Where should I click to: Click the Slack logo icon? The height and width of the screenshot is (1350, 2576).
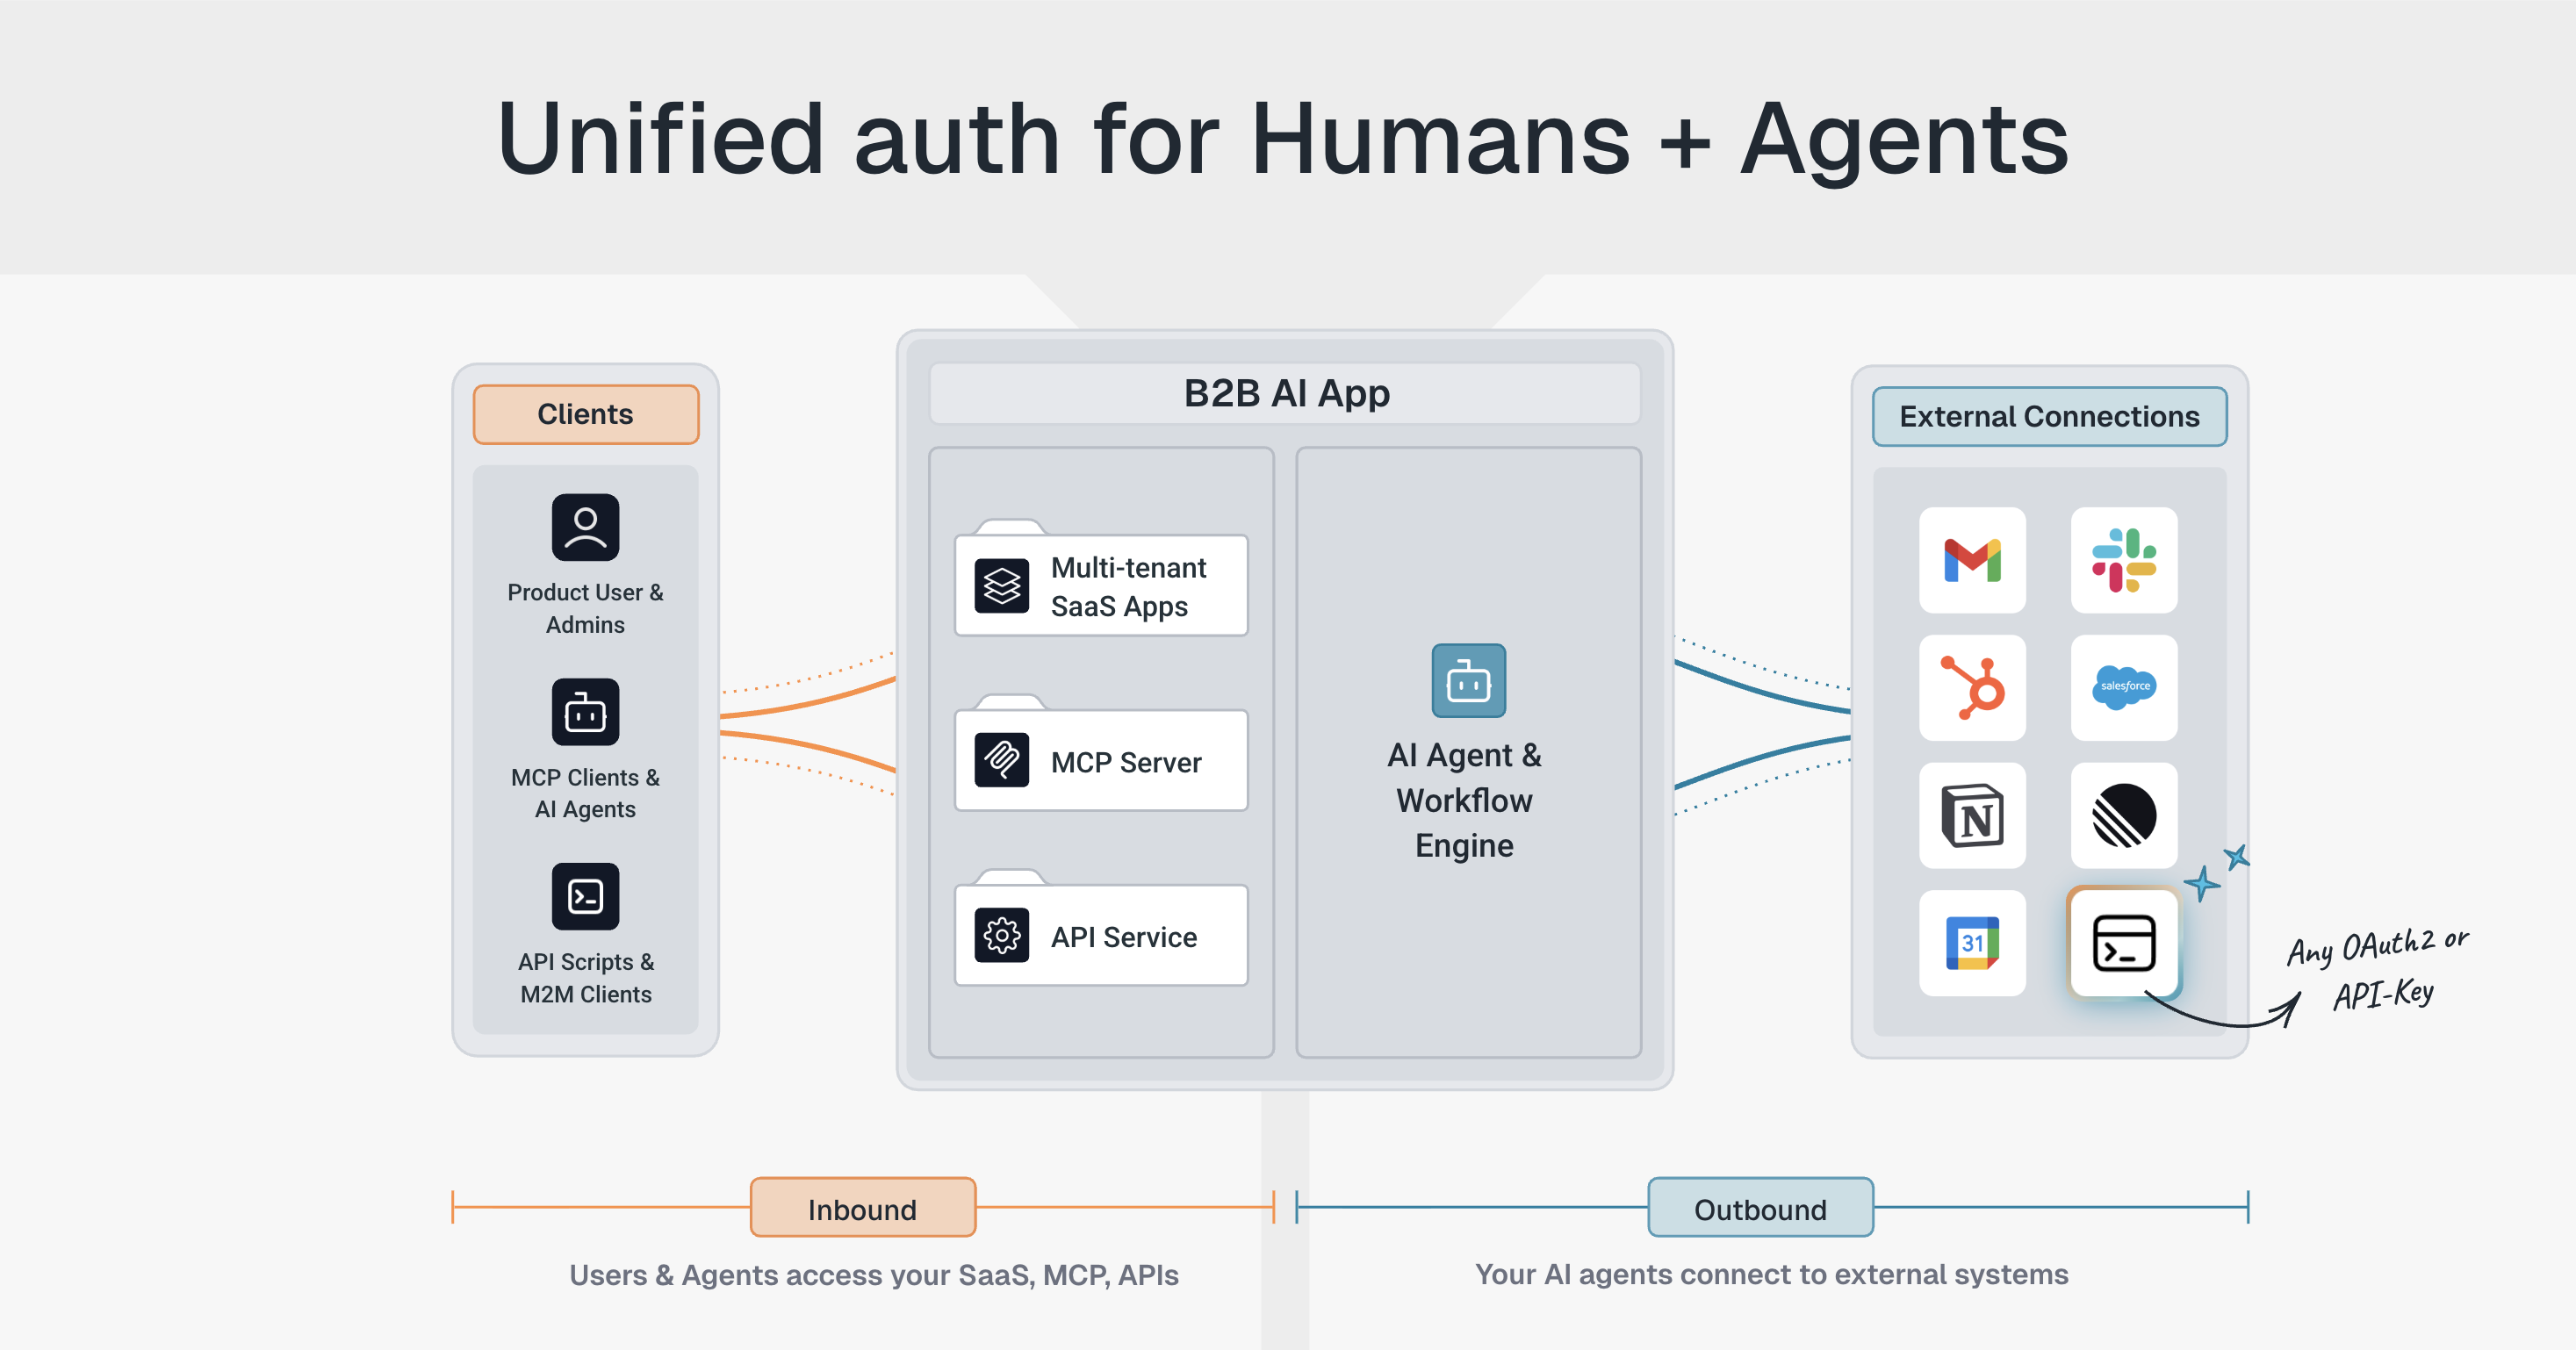click(2123, 560)
